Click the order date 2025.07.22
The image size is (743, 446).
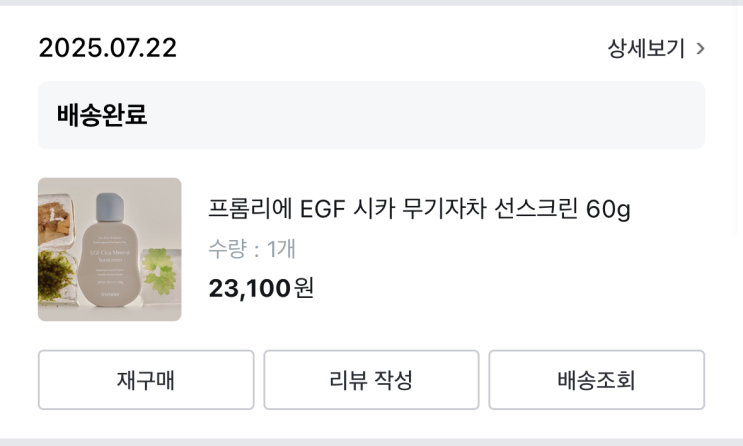tap(107, 48)
